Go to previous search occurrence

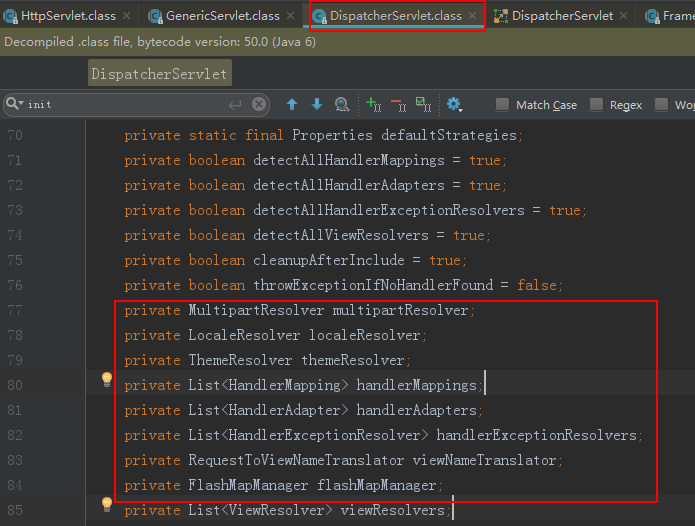click(292, 105)
